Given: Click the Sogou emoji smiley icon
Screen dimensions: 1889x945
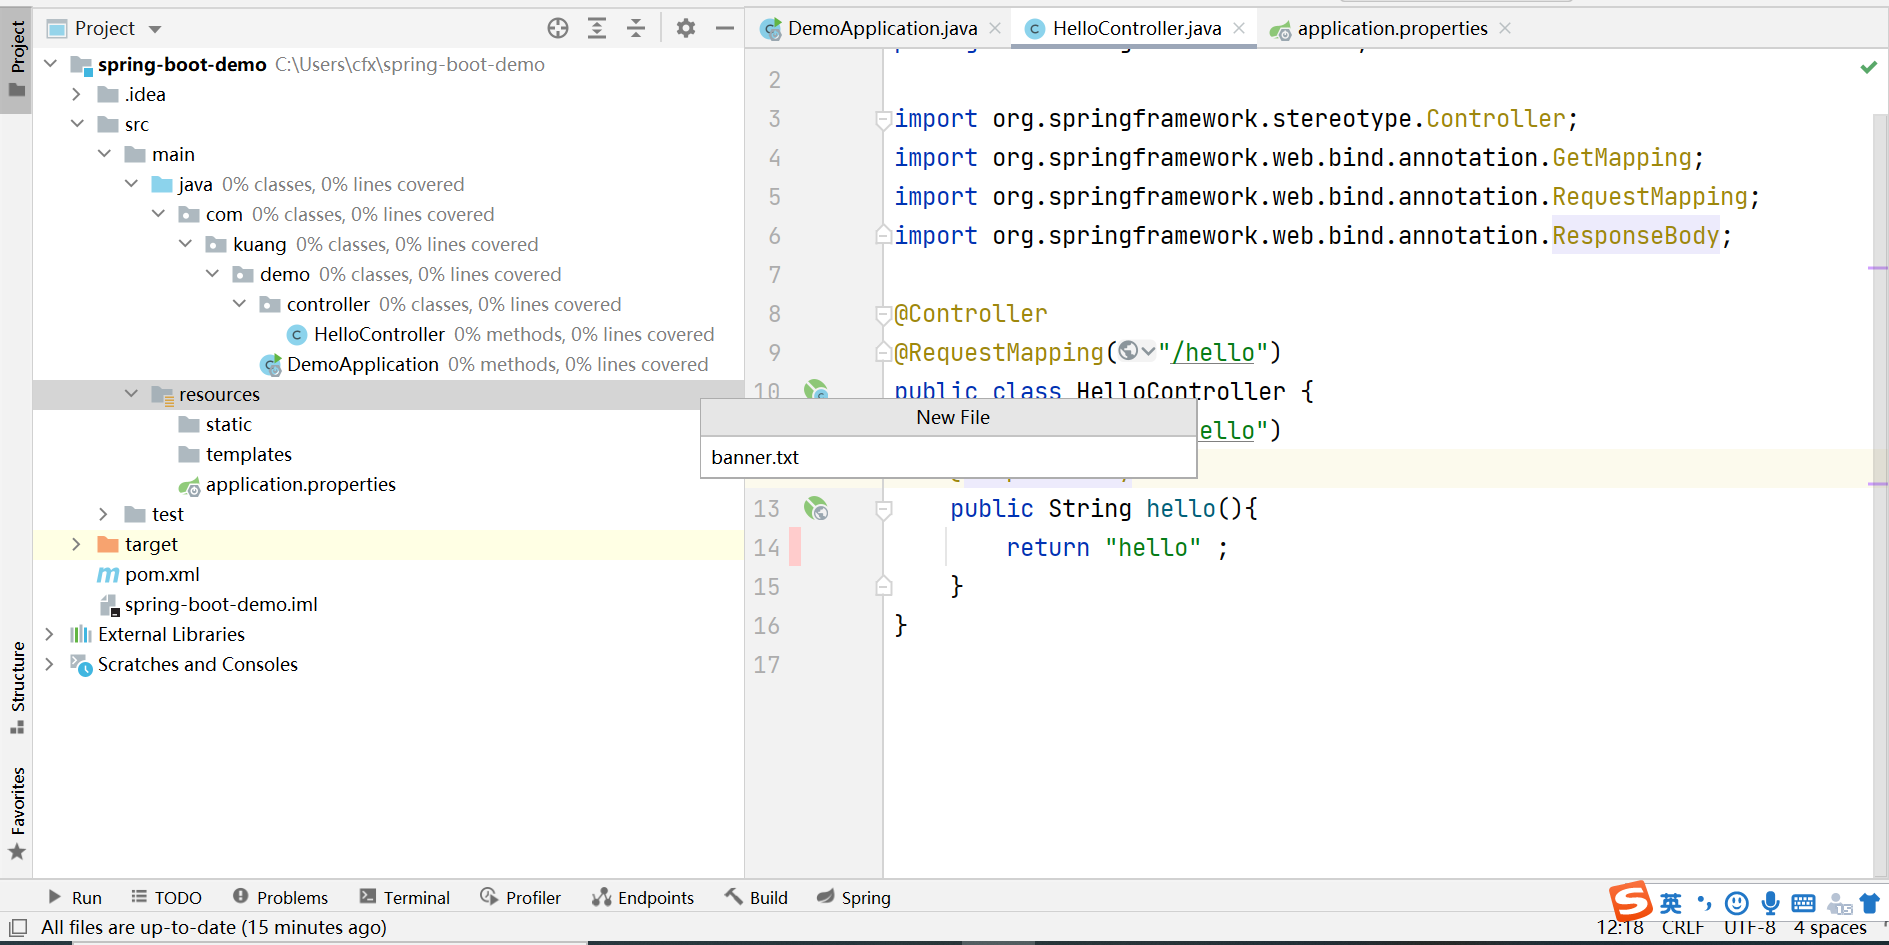Looking at the screenshot, I should click(x=1737, y=903).
